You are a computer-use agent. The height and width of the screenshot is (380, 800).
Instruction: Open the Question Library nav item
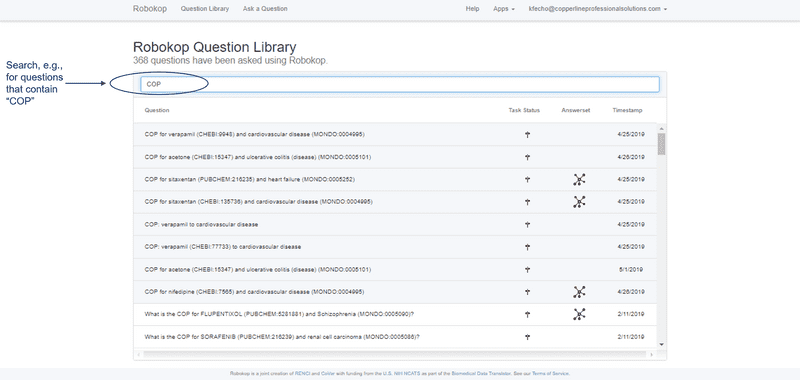pos(205,9)
